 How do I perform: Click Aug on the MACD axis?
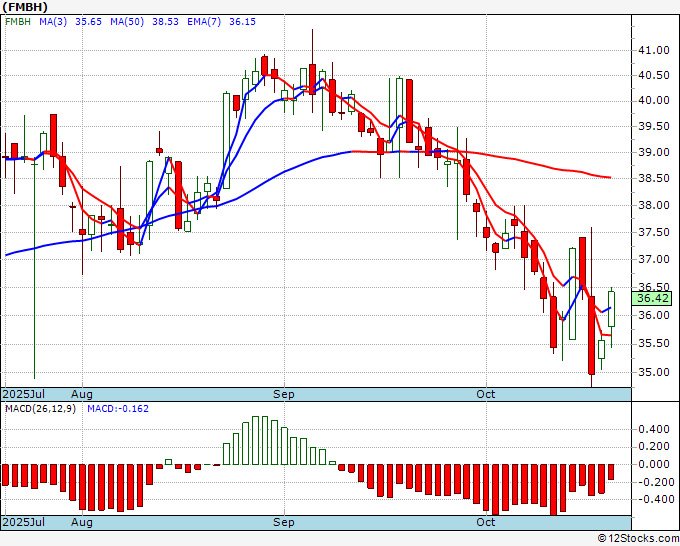(82, 523)
